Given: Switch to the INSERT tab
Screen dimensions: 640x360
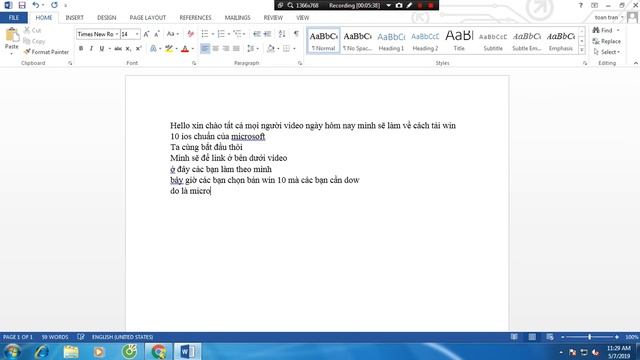Looking at the screenshot, I should [74, 18].
